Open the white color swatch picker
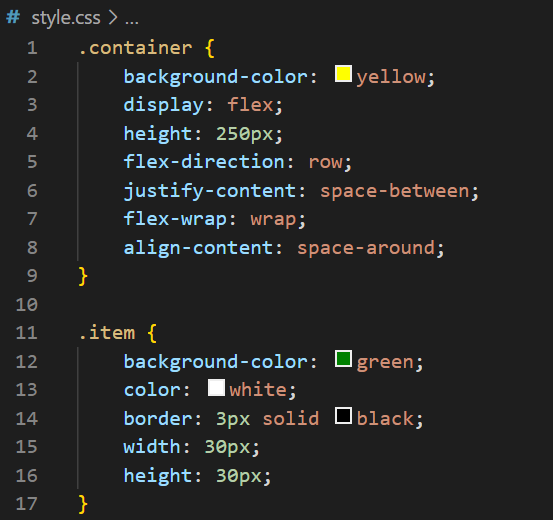Screen dimensions: 553x520 point(217,387)
